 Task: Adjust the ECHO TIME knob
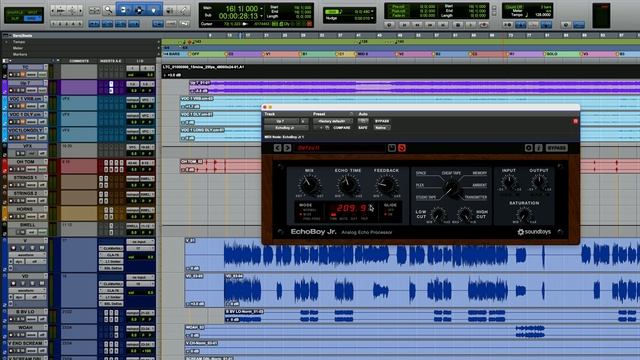click(347, 185)
